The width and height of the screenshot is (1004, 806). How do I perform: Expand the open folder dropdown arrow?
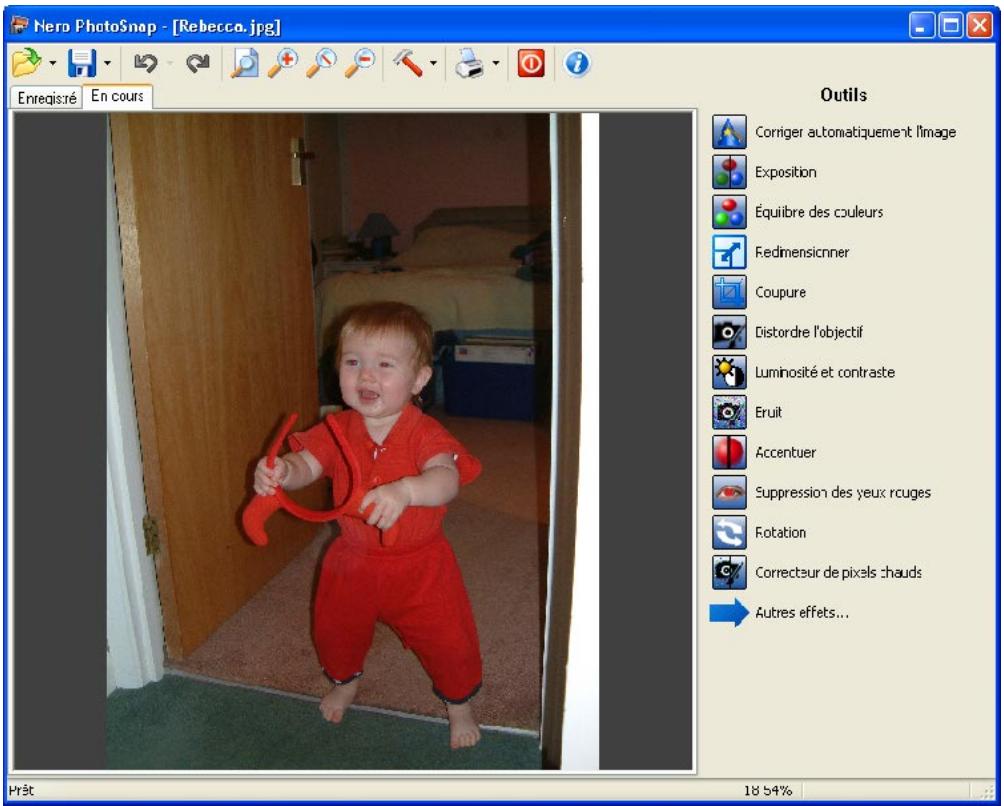pos(53,63)
